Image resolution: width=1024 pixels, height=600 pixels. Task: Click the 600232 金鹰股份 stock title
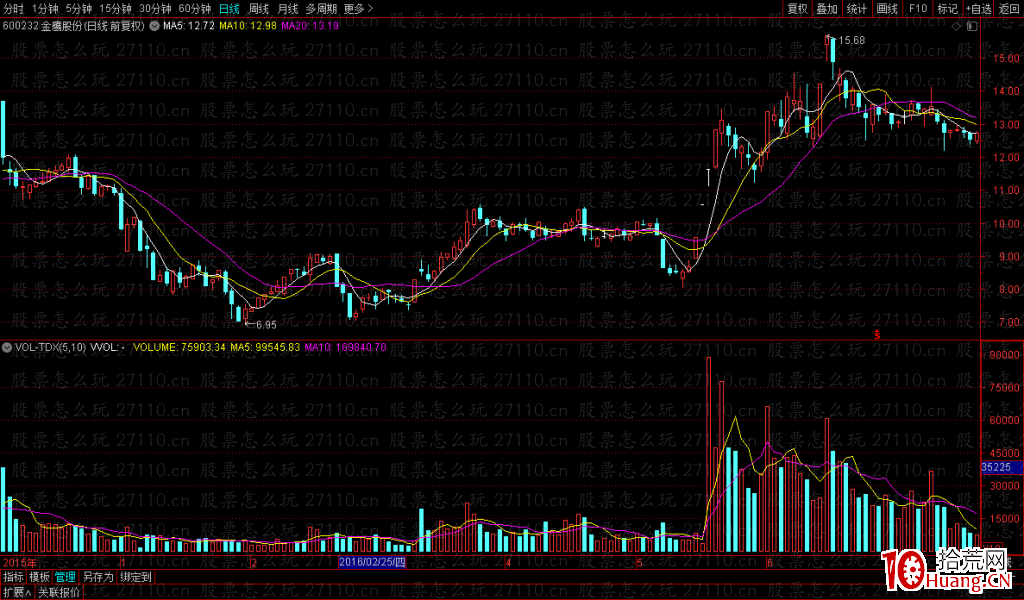coord(73,26)
